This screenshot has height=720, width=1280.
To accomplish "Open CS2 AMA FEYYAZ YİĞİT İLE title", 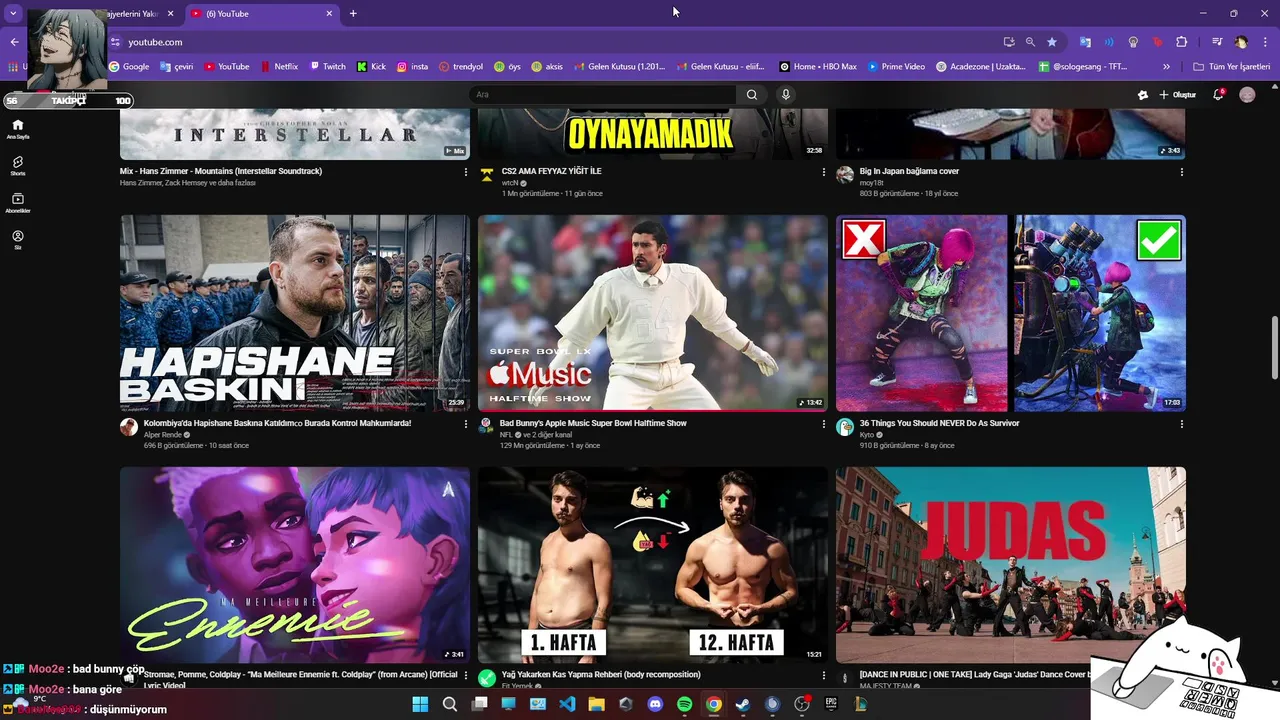I will (552, 171).
